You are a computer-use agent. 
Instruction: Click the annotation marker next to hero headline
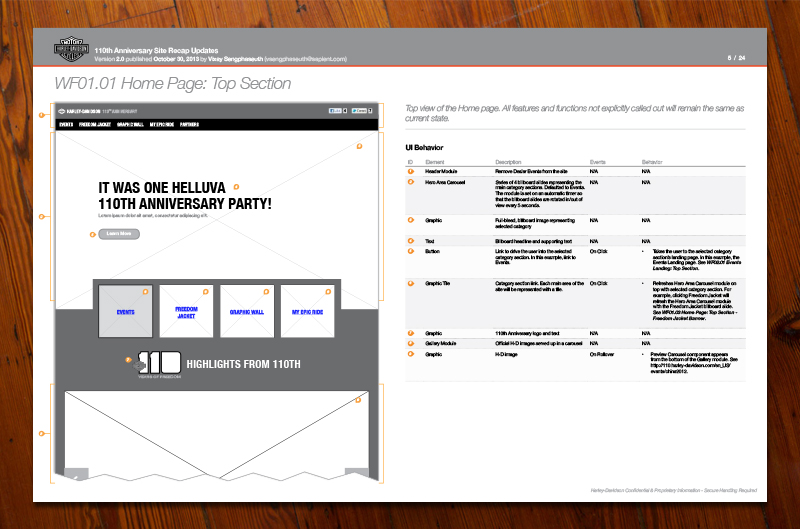coord(236,187)
